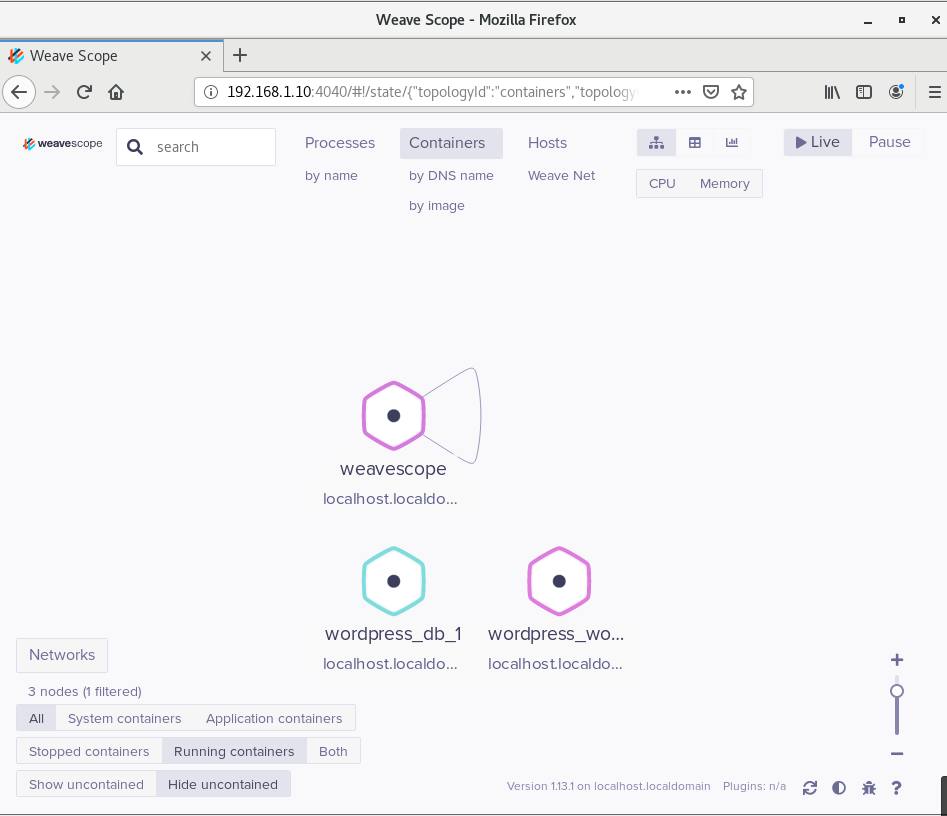Select Hide uncontained
The image size is (947, 816).
point(223,784)
